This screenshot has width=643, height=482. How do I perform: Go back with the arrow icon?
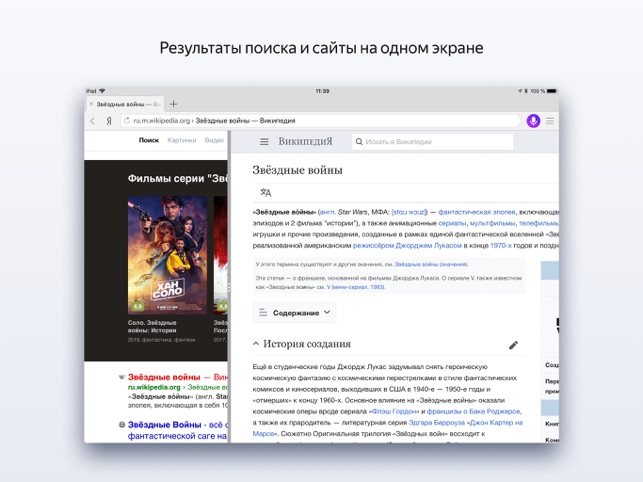pyautogui.click(x=93, y=121)
